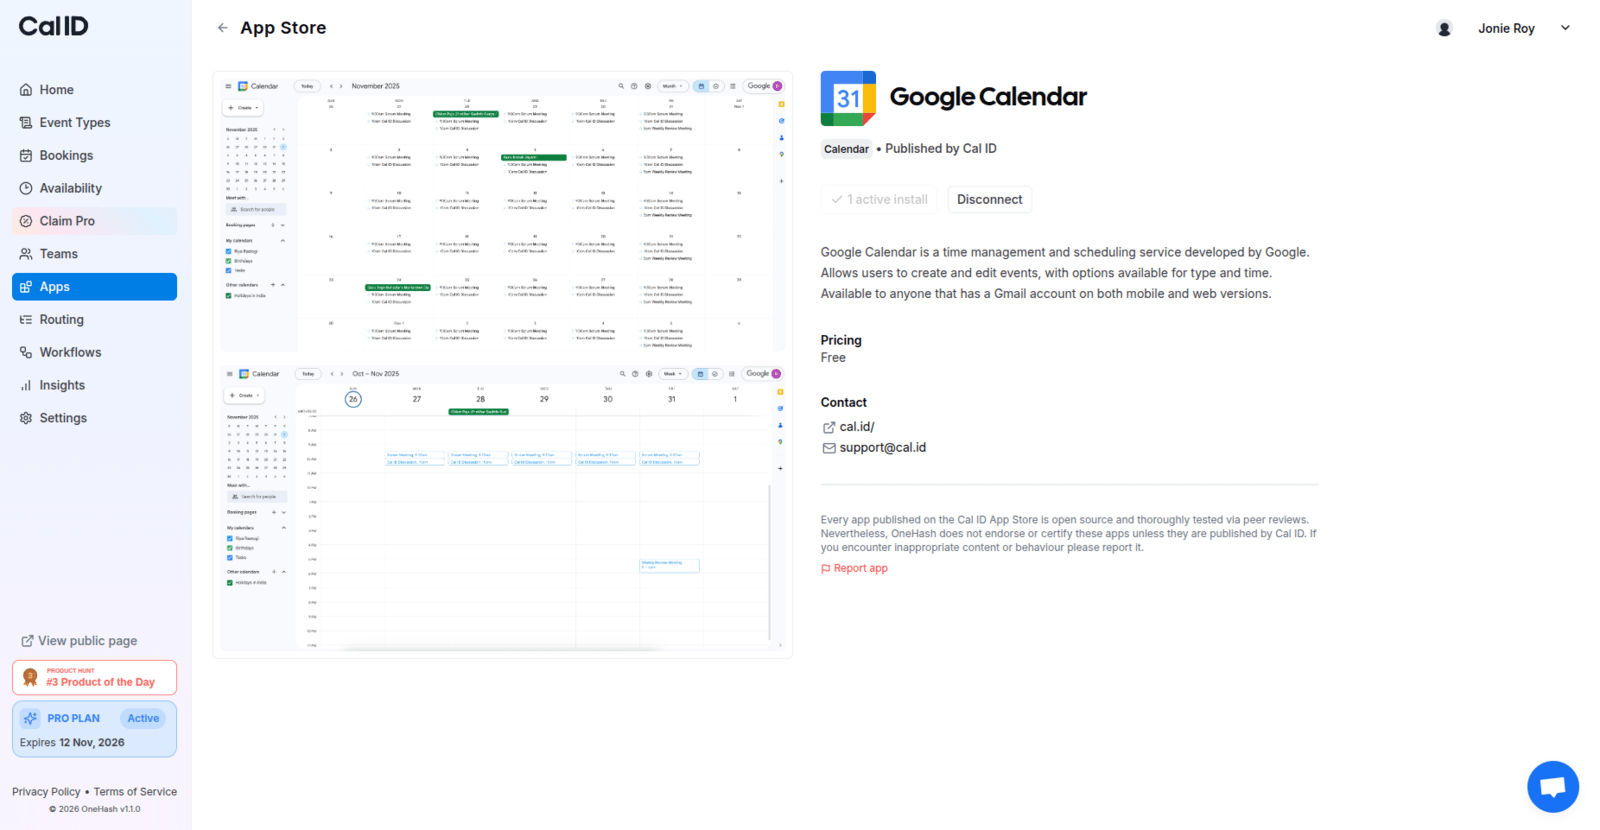Expand the Jonie Roy account dropdown chevron
Viewport: 1600px width, 830px height.
coord(1566,28)
